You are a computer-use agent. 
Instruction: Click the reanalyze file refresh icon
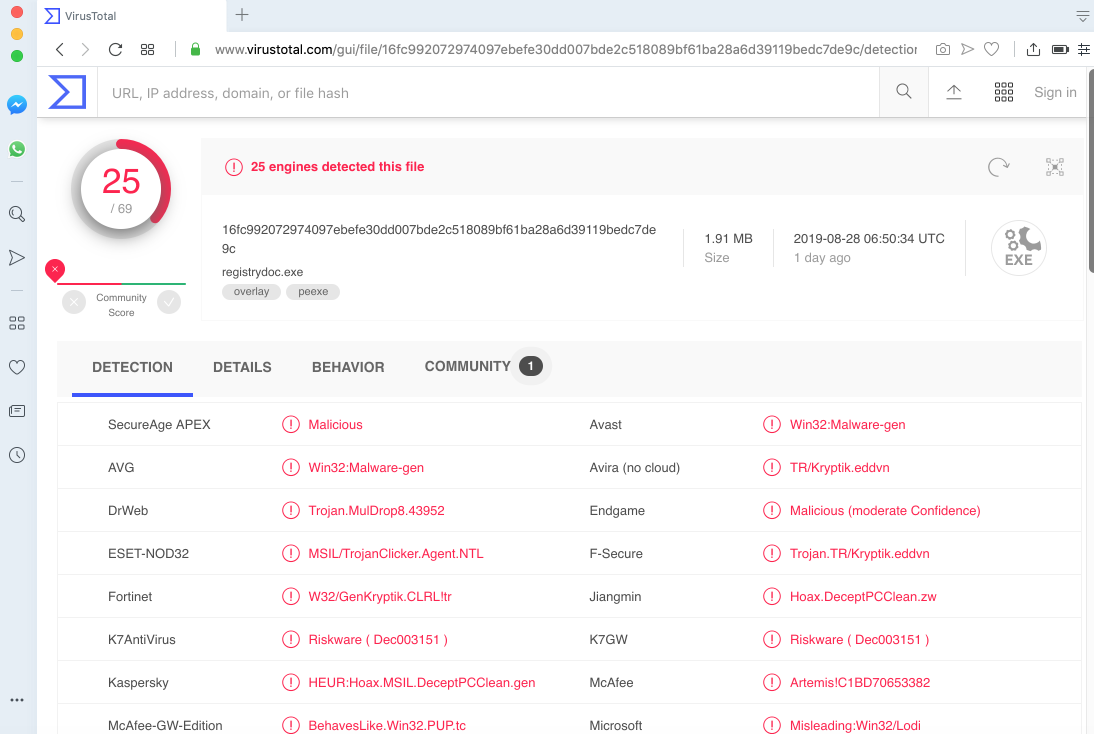coord(998,167)
